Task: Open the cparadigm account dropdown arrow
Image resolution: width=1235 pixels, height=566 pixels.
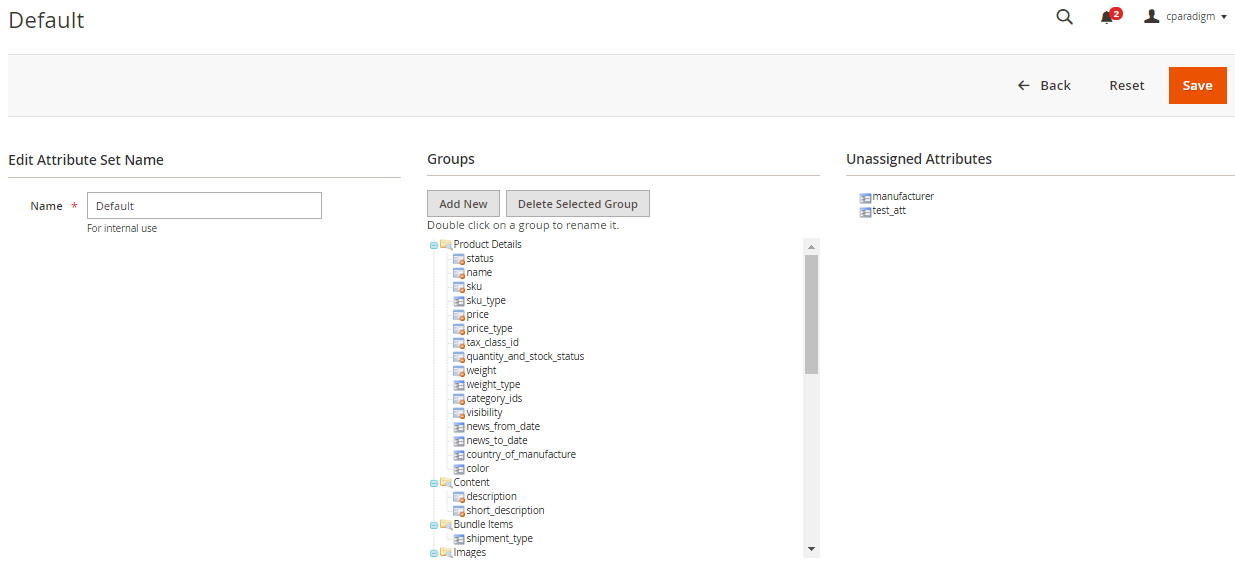Action: 1224,17
